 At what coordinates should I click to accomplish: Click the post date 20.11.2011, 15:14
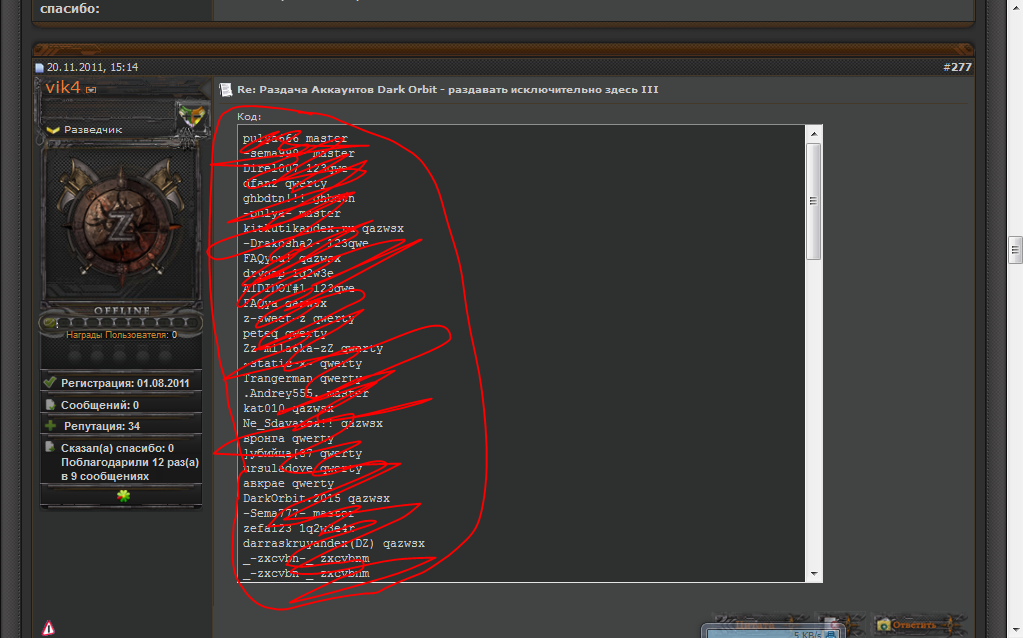92,67
